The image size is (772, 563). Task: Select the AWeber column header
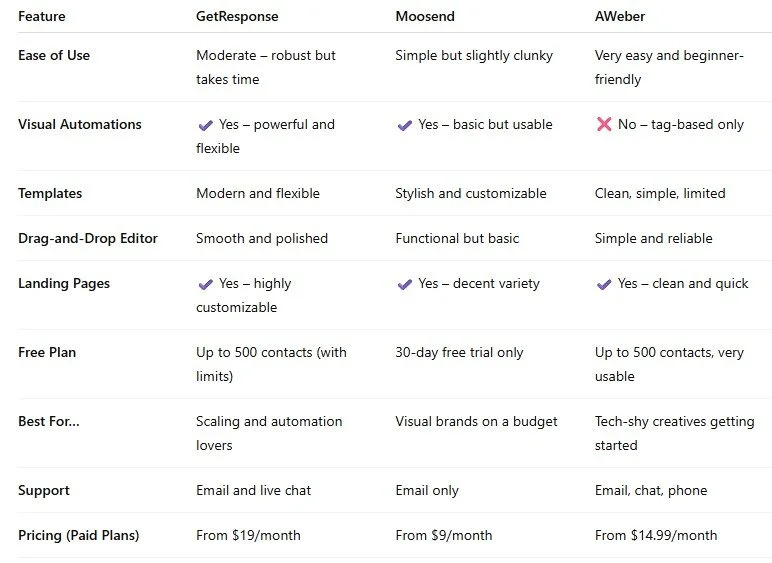[620, 17]
